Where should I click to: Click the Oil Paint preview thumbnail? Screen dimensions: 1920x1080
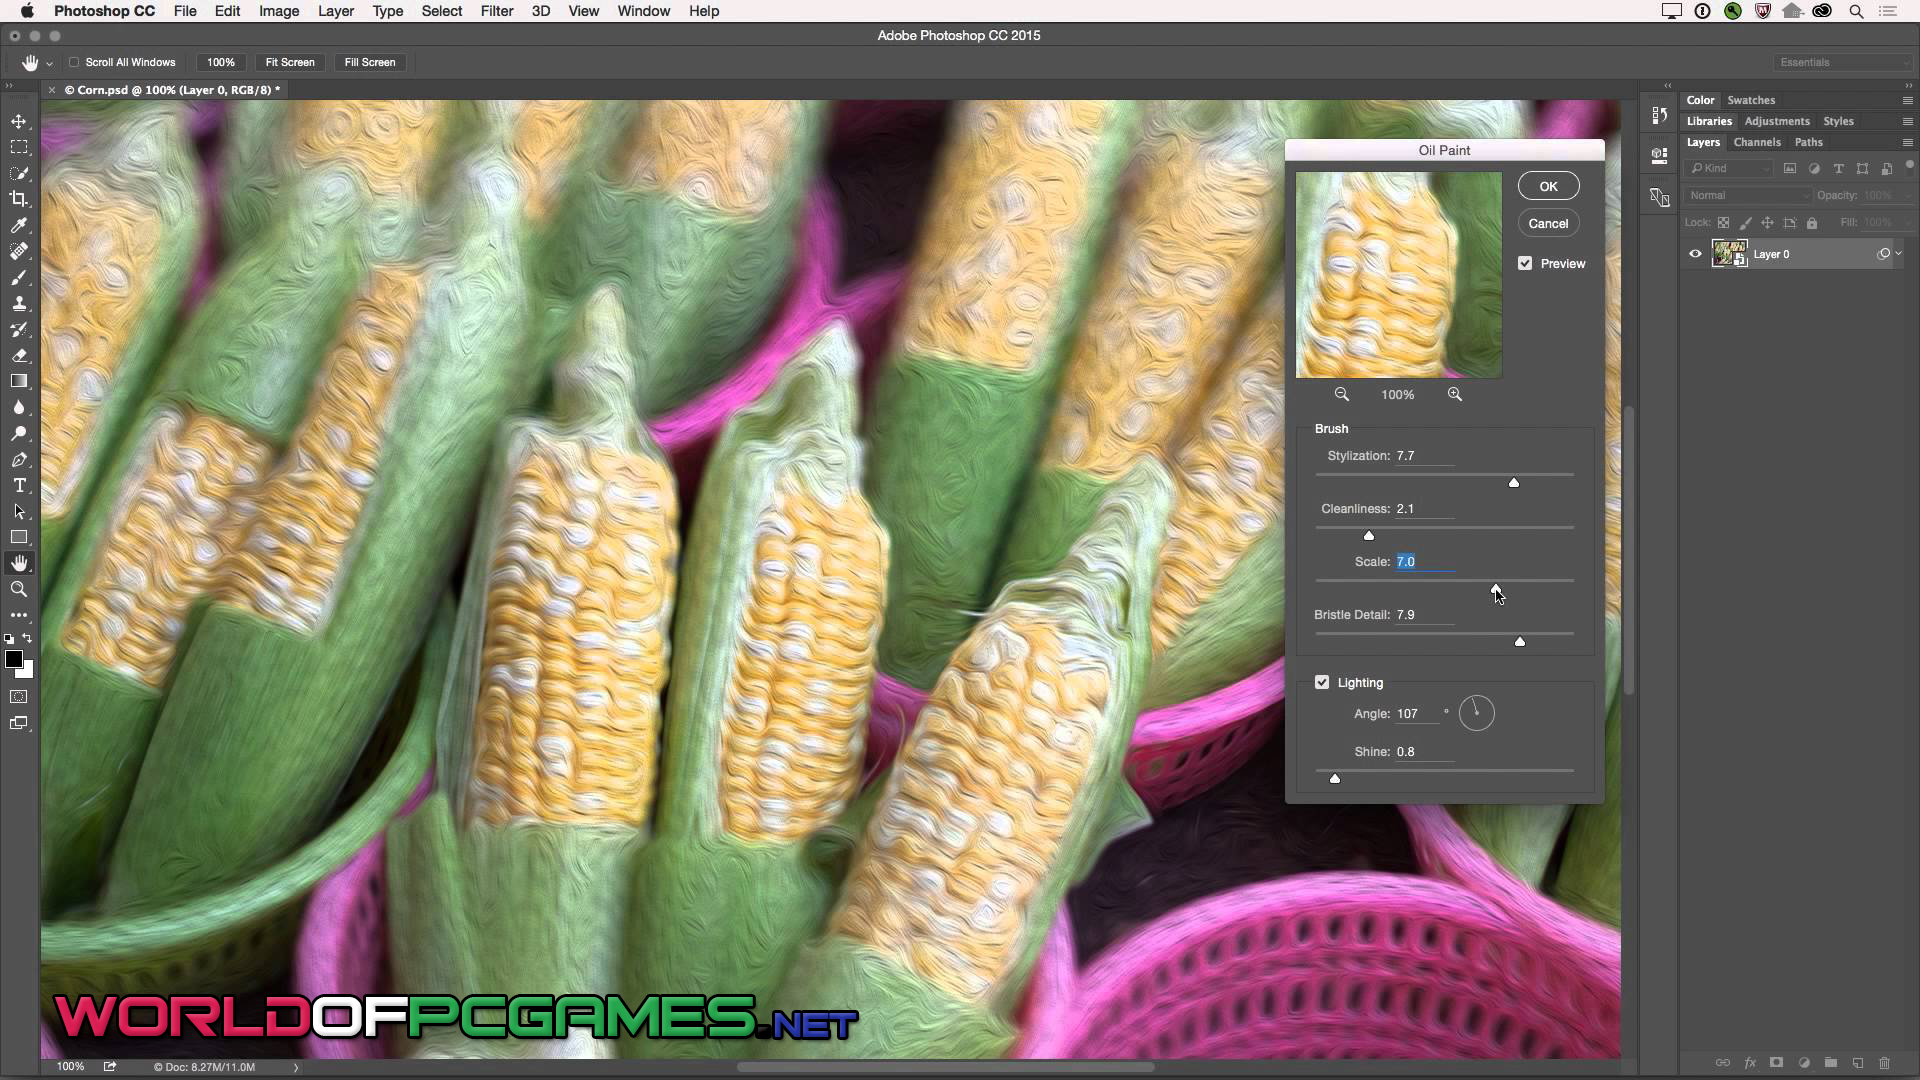point(1398,275)
